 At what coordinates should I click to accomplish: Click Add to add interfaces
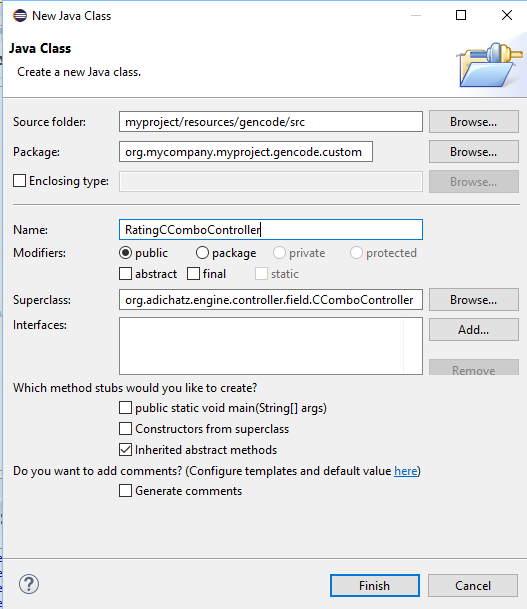474,329
